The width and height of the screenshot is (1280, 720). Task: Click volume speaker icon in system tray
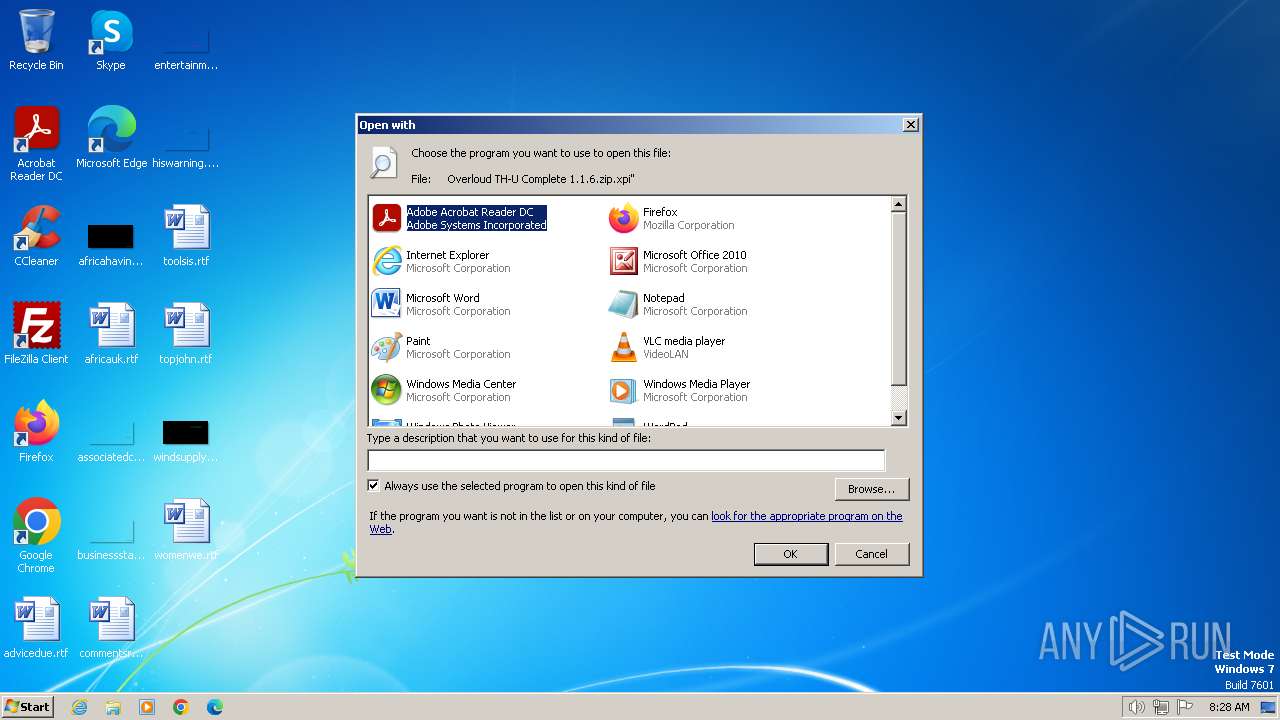[x=1137, y=707]
